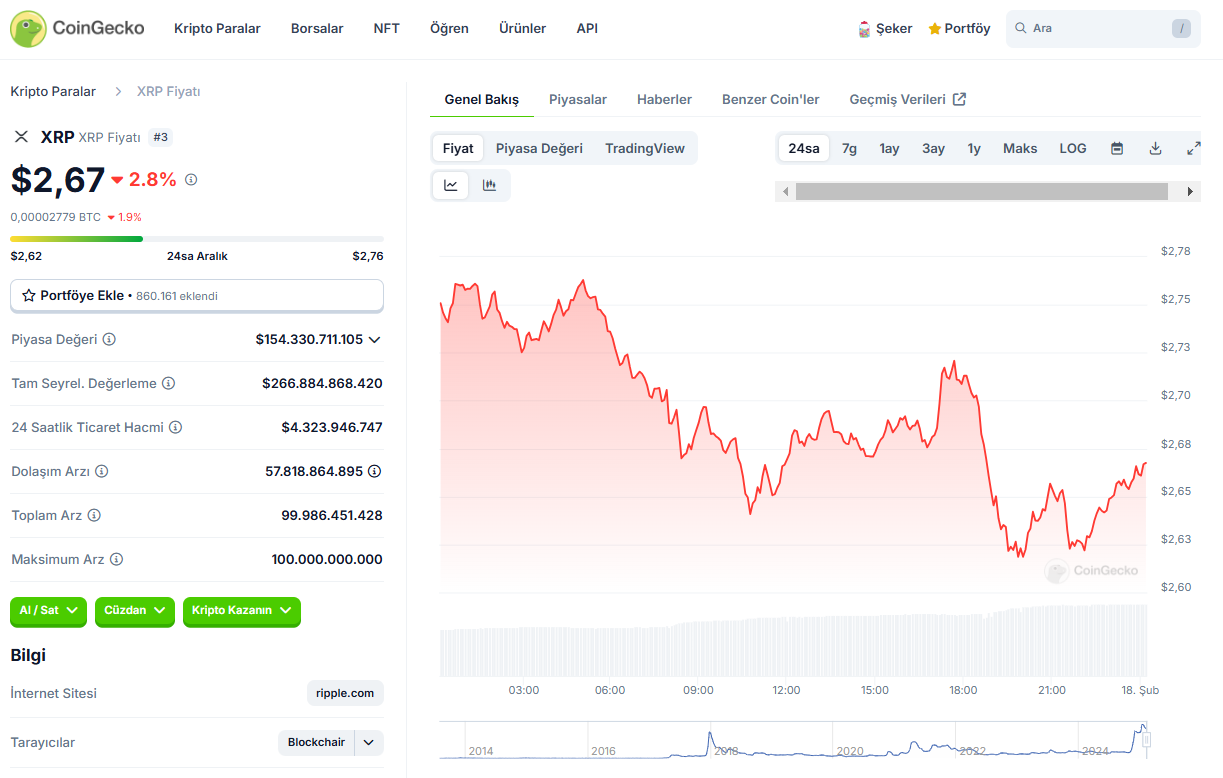1223x778 pixels.
Task: Expand the Blockchair explorers dropdown arrow
Action: pyautogui.click(x=369, y=742)
